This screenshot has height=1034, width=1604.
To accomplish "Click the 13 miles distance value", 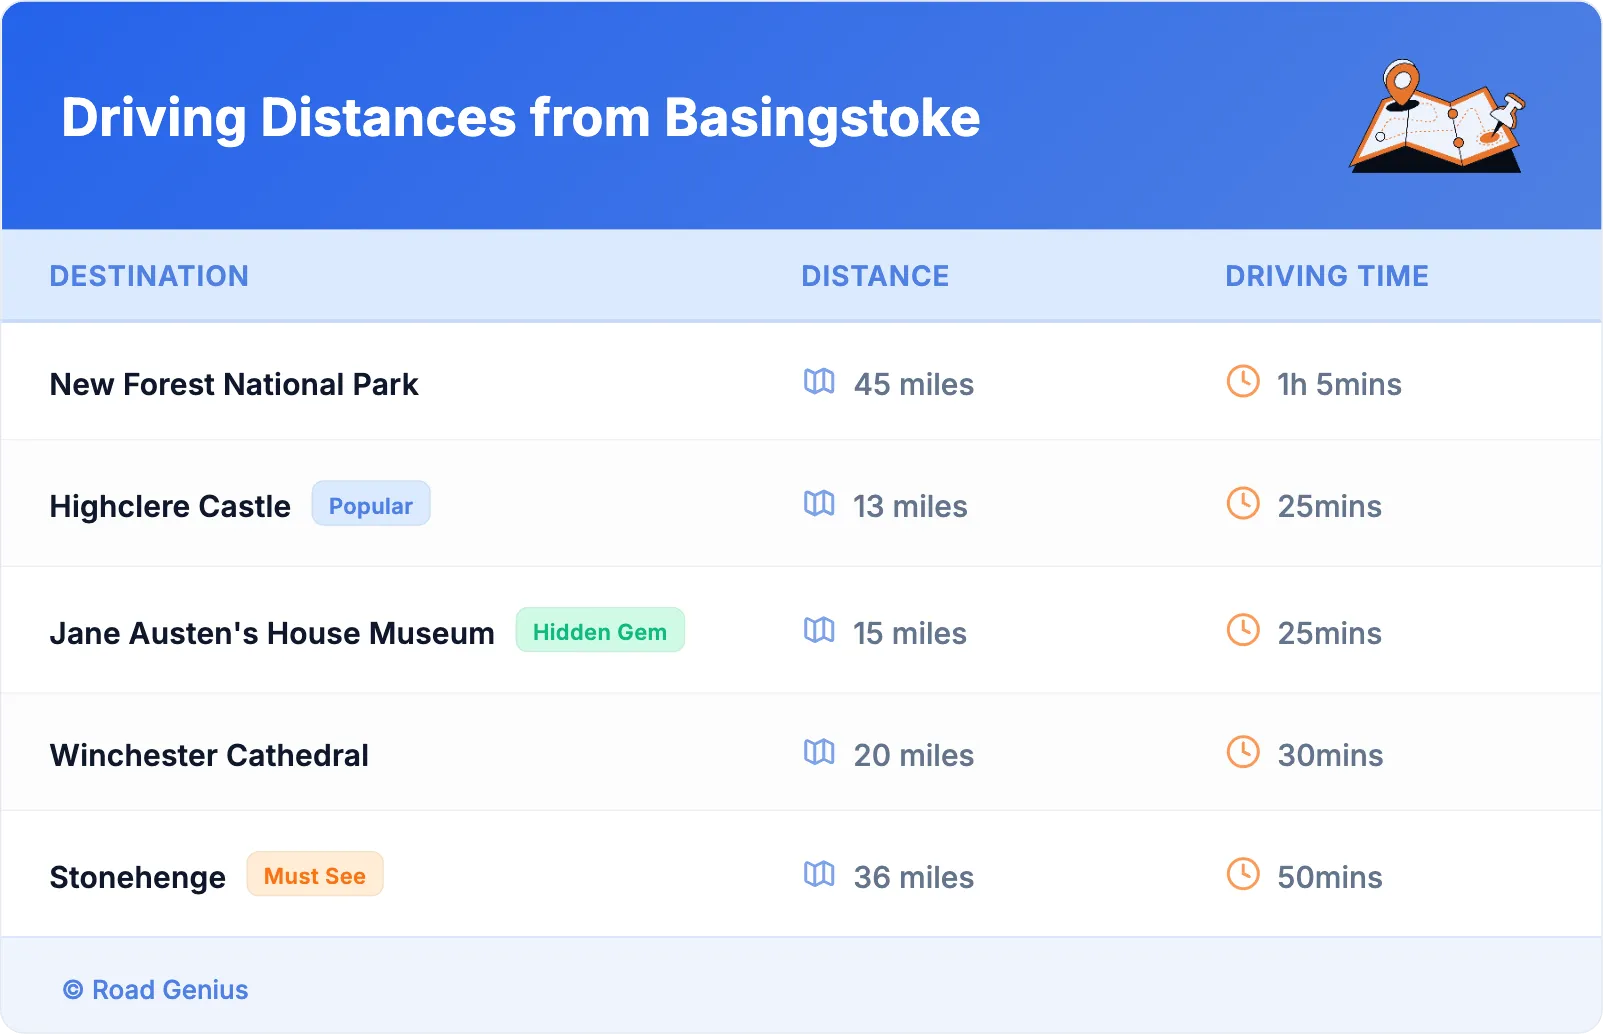I will click(x=910, y=506).
